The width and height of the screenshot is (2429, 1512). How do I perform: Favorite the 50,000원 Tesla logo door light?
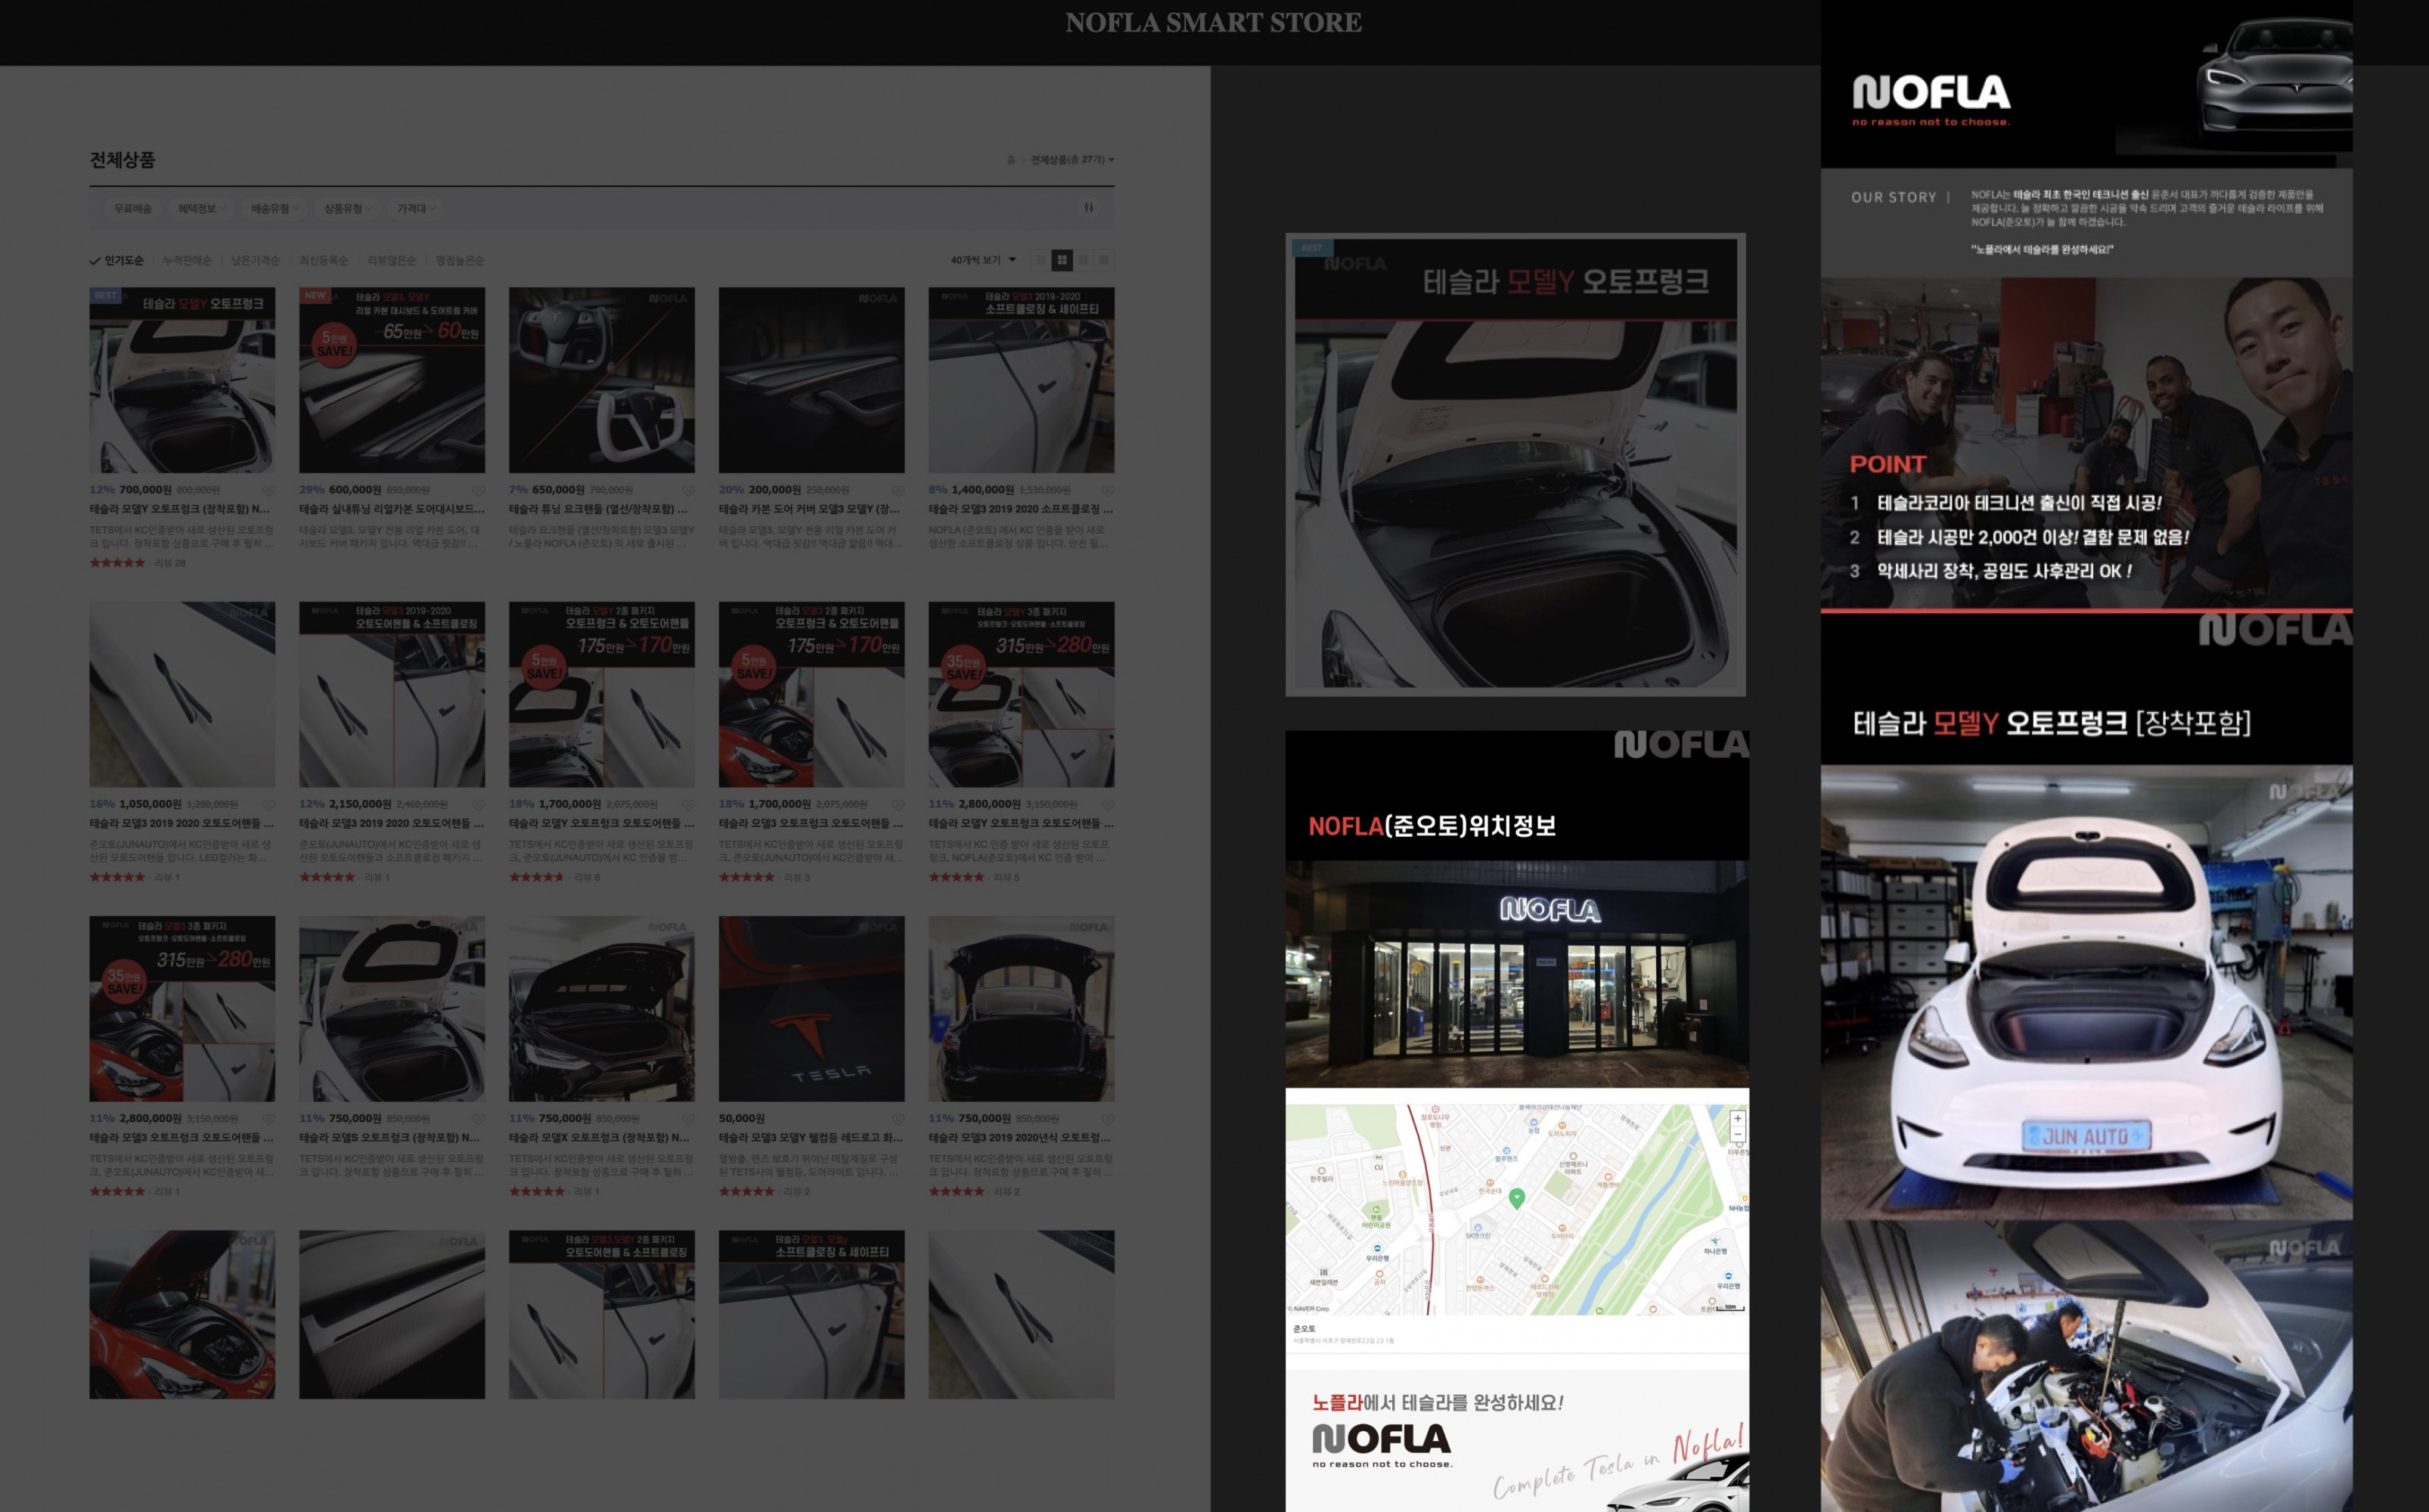click(x=898, y=1118)
